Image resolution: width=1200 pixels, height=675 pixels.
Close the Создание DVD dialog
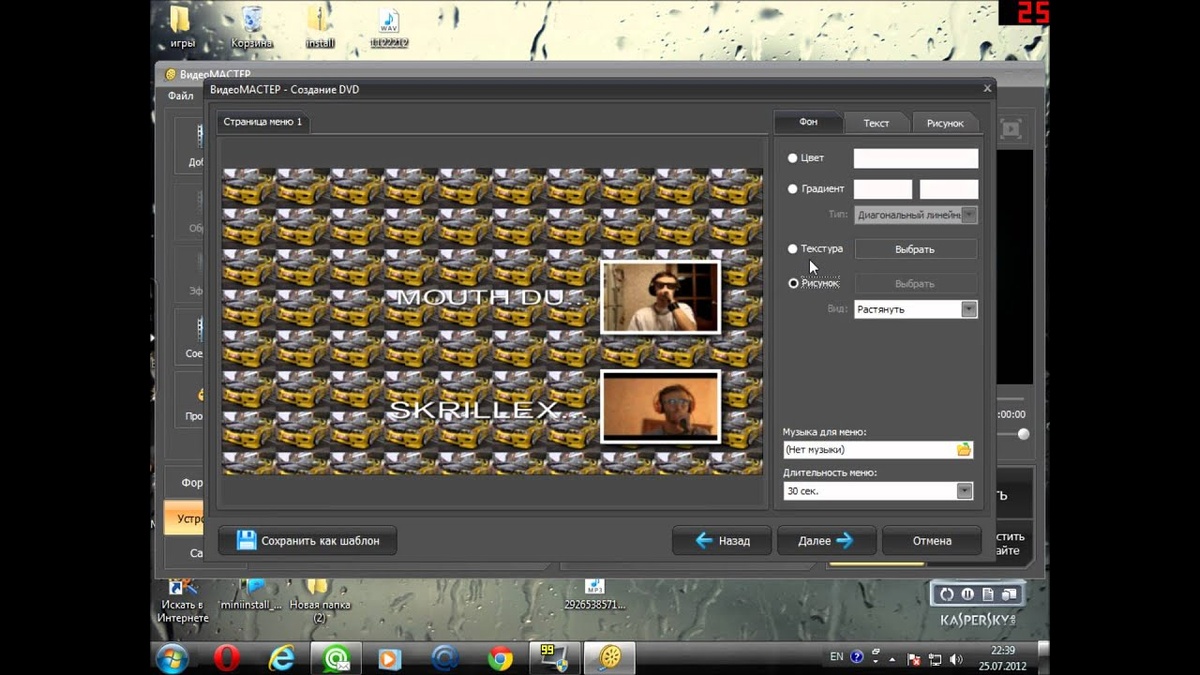click(x=987, y=89)
